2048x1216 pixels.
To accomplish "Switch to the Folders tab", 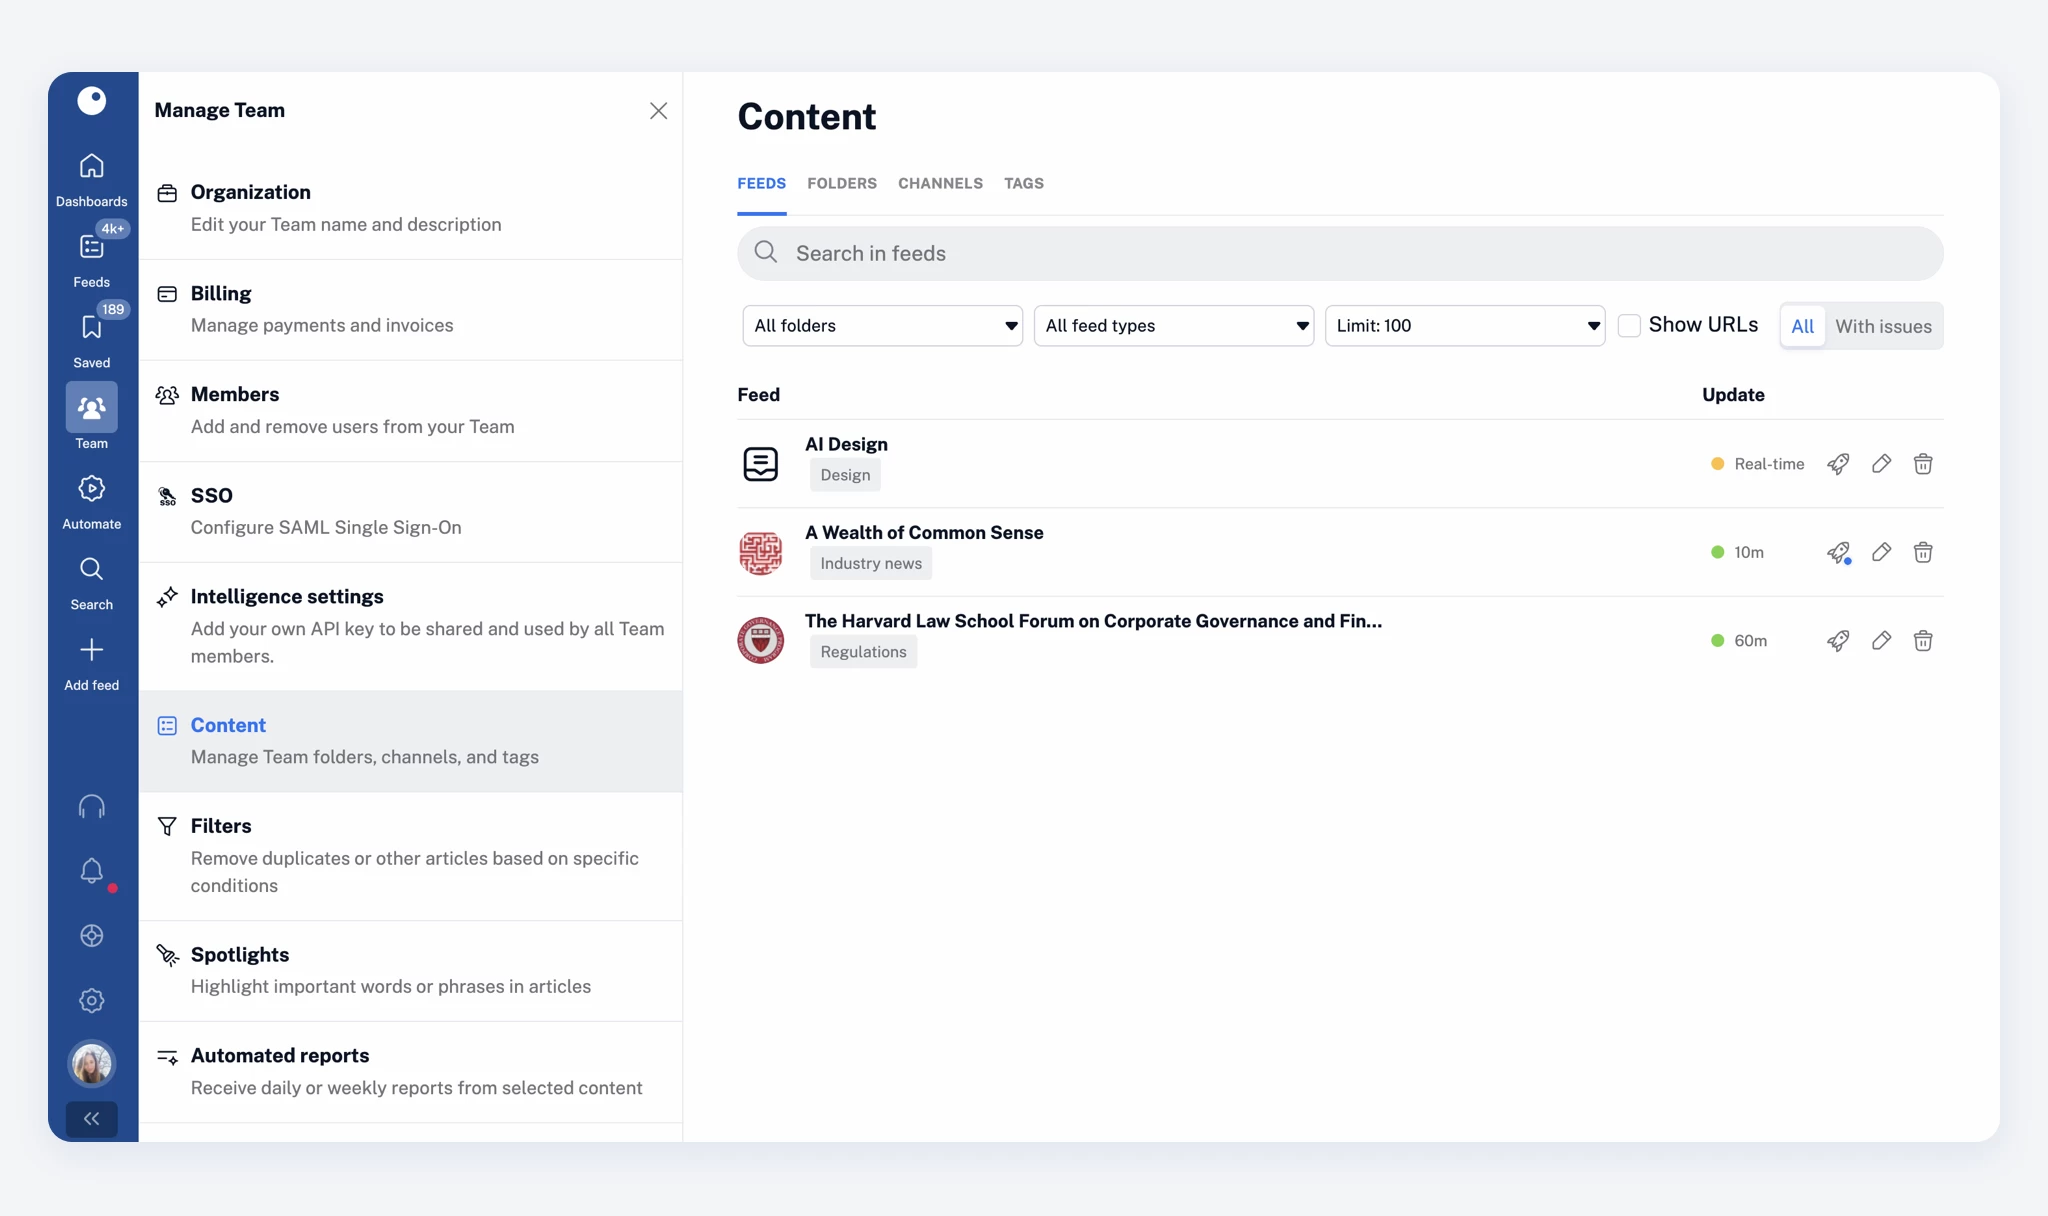I will click(841, 184).
